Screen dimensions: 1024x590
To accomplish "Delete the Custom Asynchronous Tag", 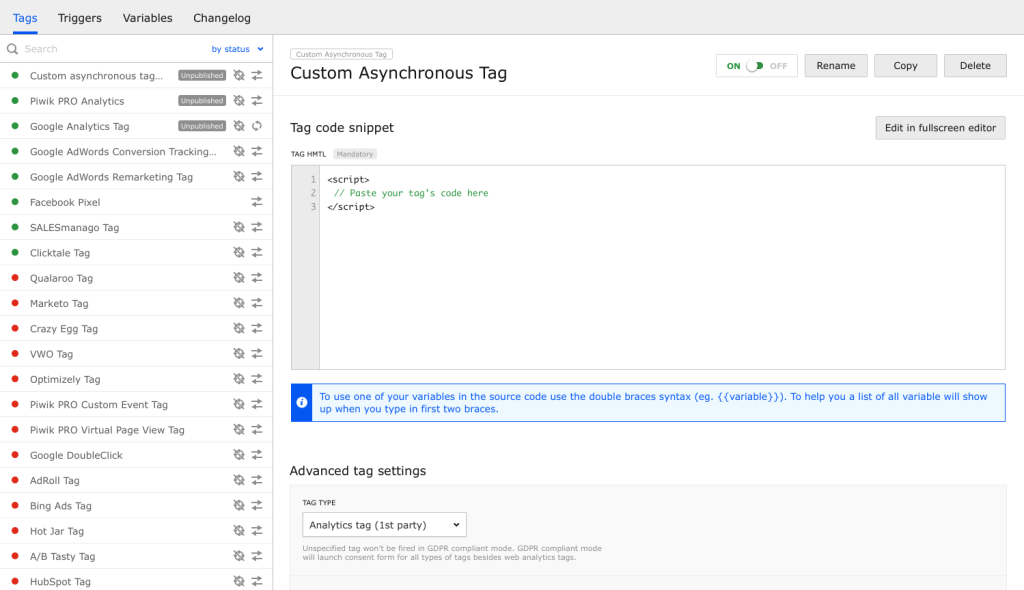I will (975, 66).
